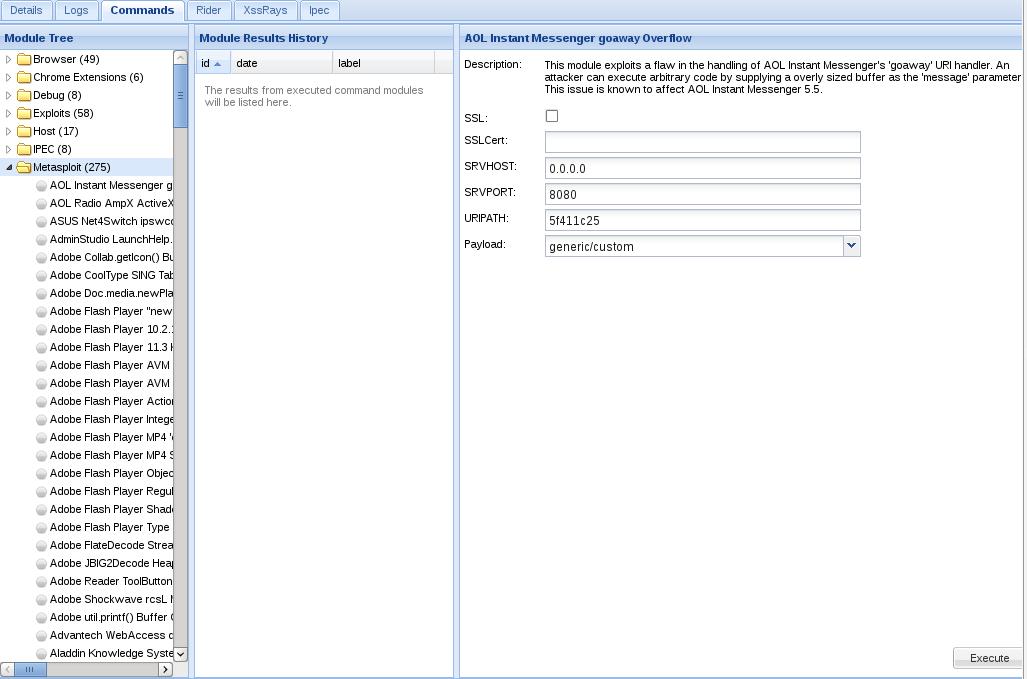Viewport: 1027px width, 679px height.
Task: Click the Chrome Extensions folder icon
Action: pyautogui.click(x=24, y=77)
